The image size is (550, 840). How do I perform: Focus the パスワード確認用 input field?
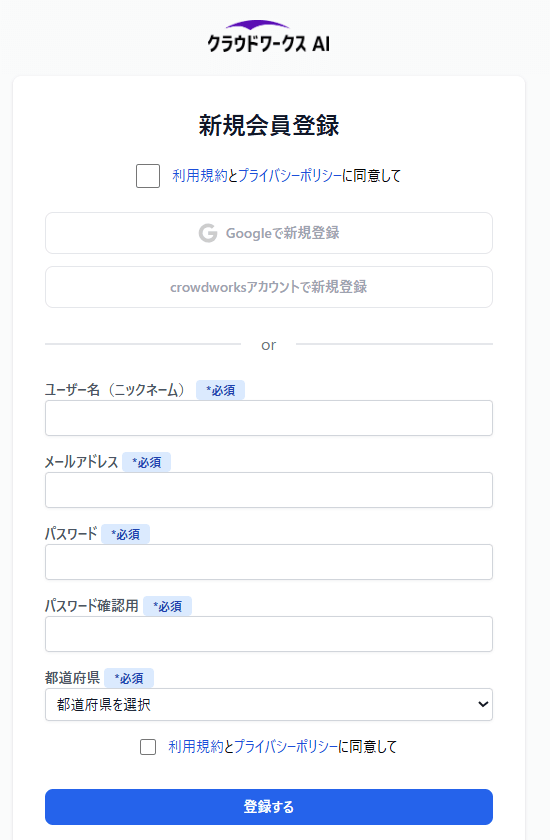coord(269,634)
